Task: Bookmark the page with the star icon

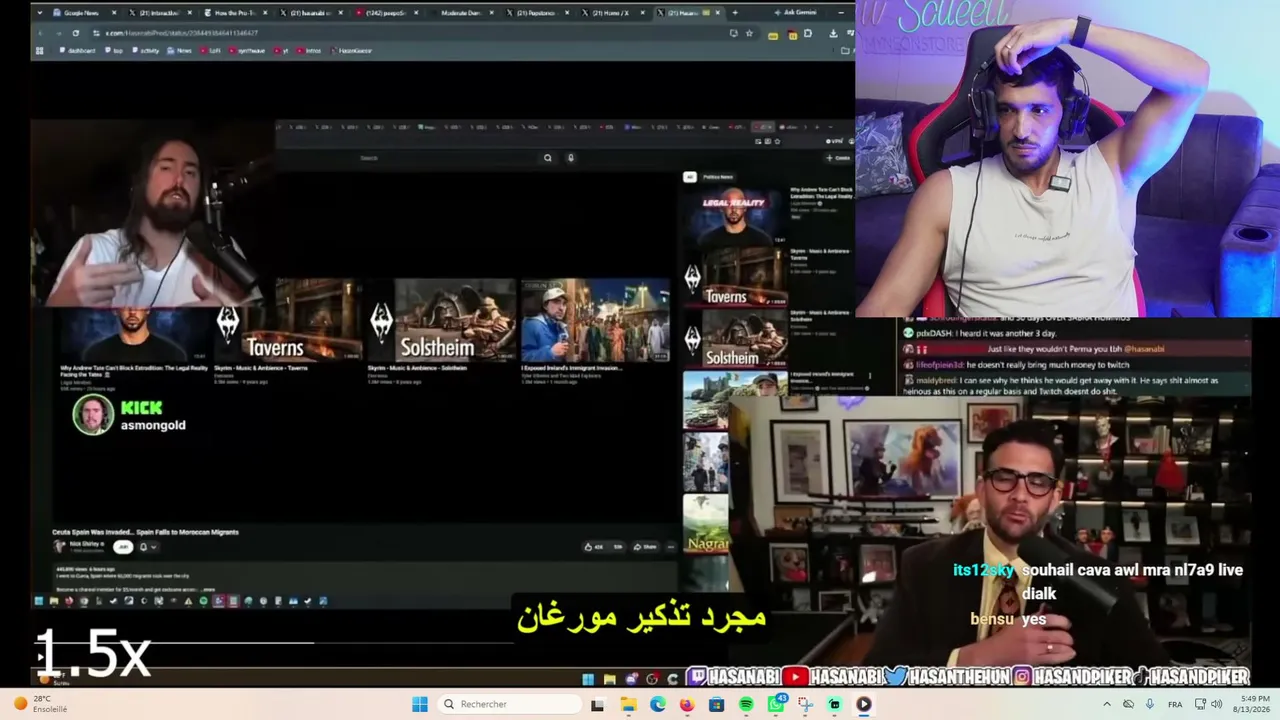Action: 749,33
